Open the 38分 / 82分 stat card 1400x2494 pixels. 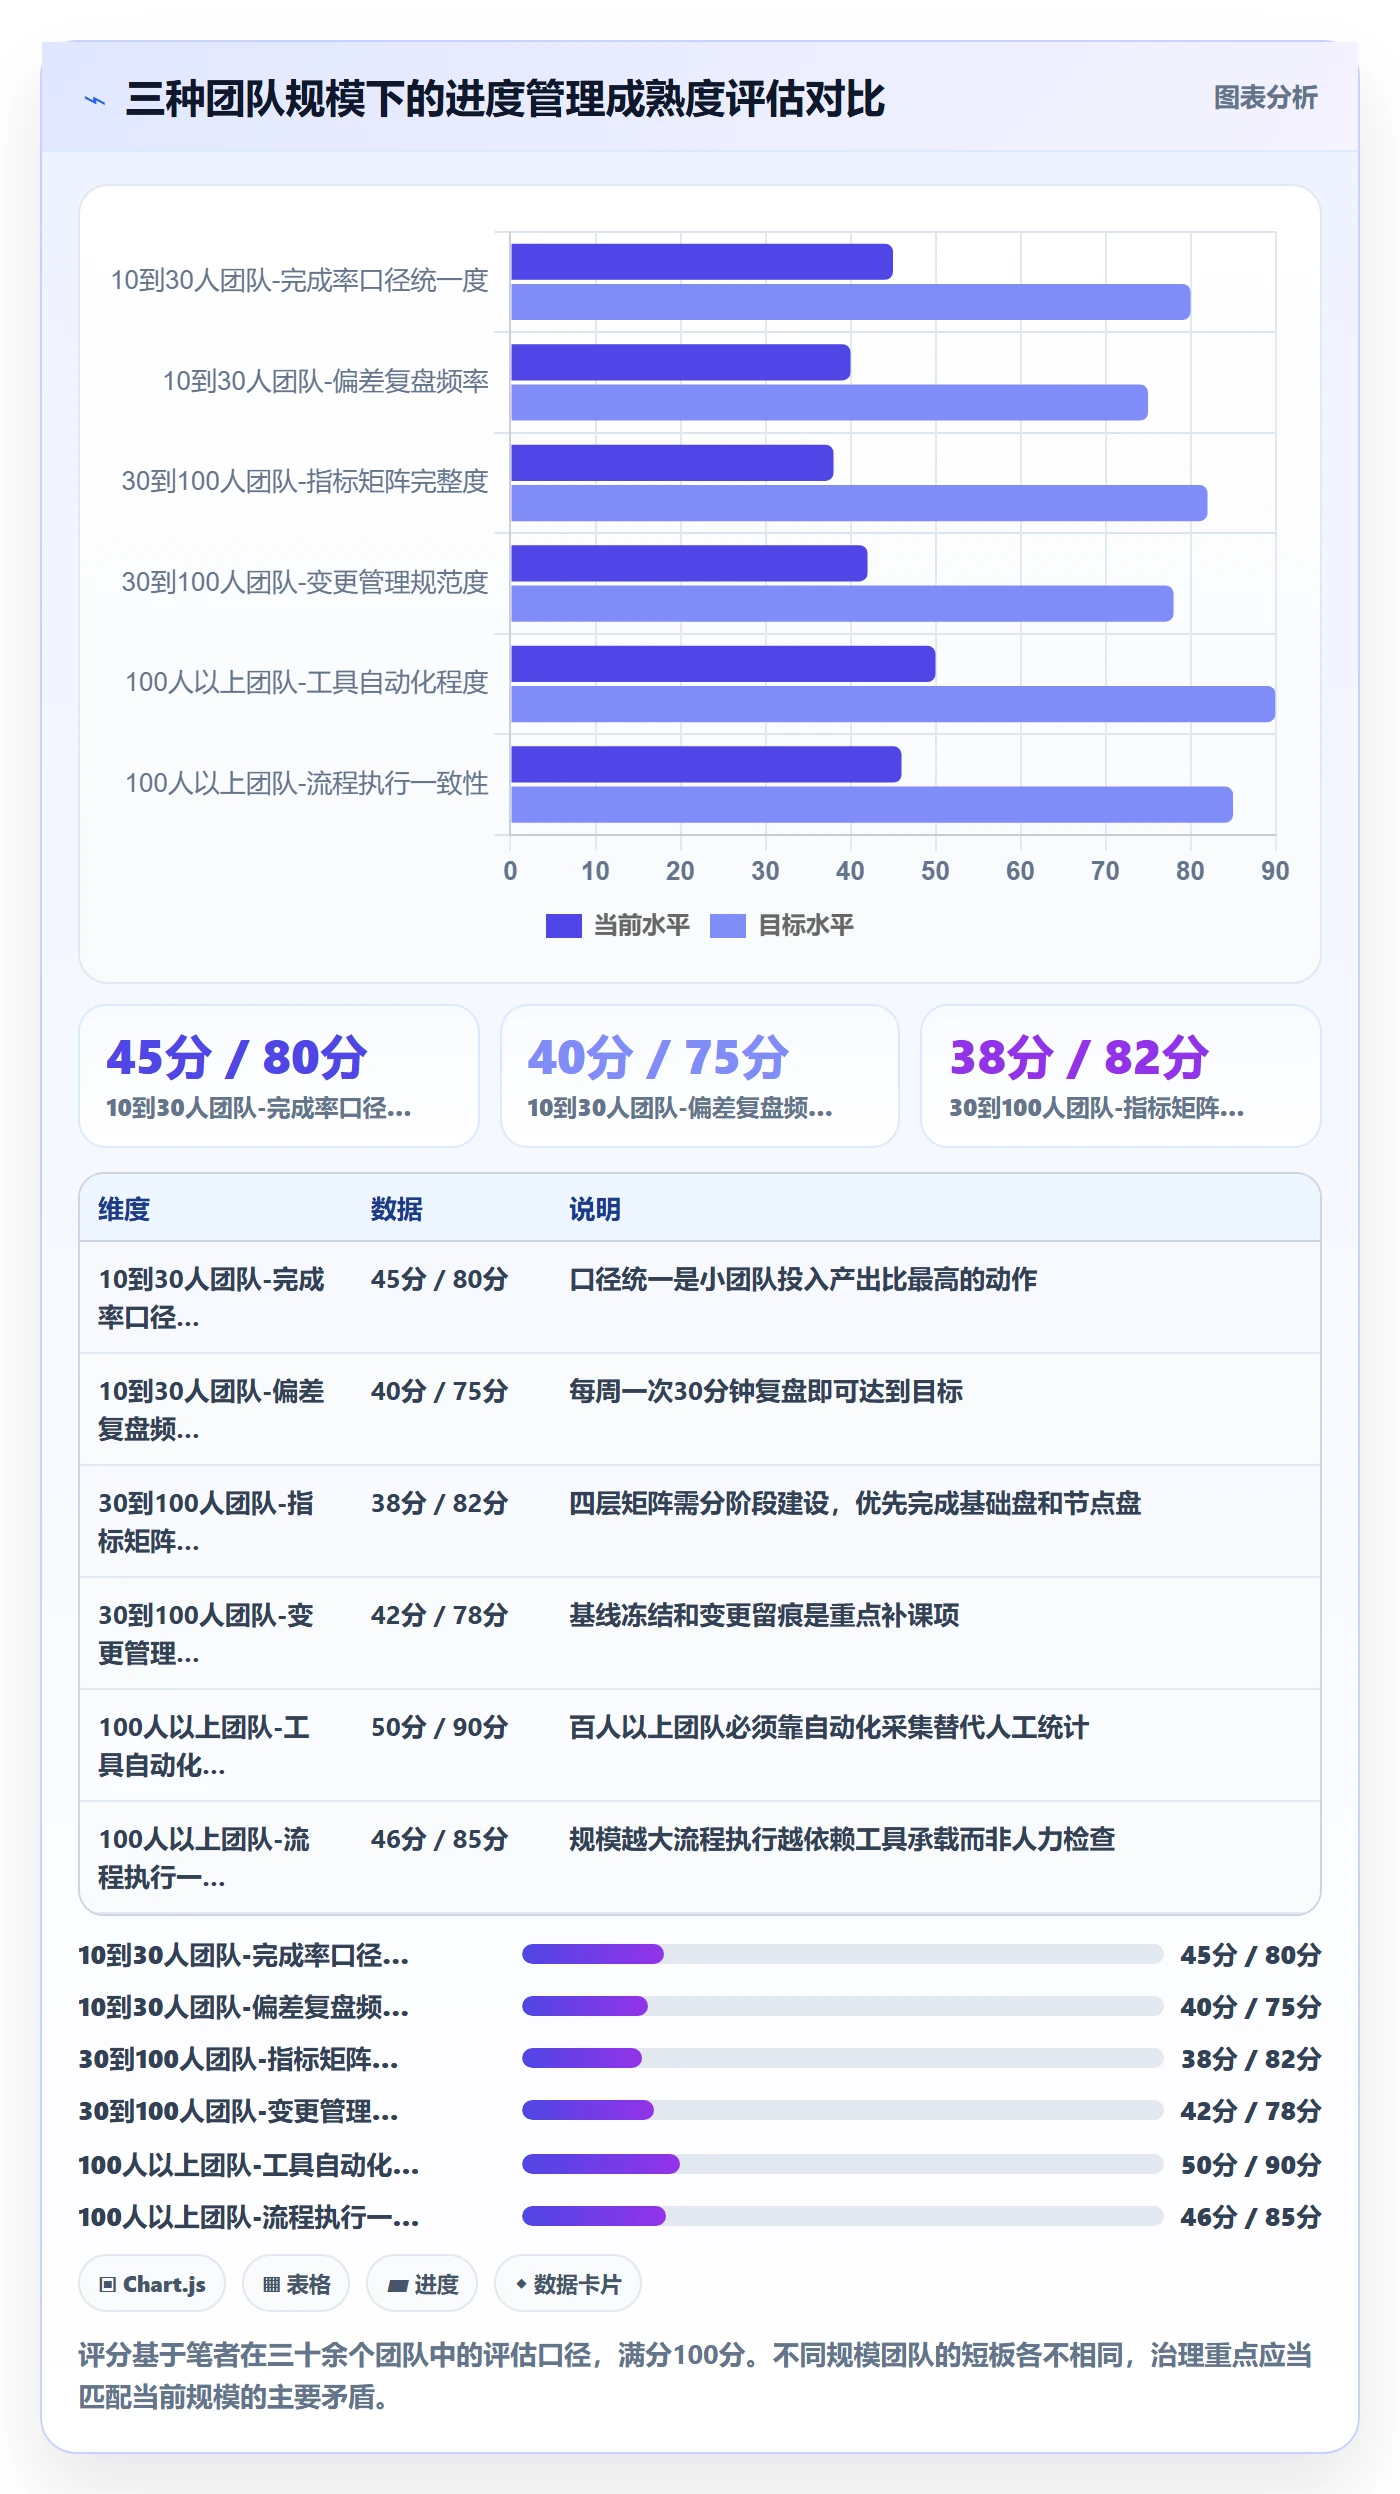1121,1076
